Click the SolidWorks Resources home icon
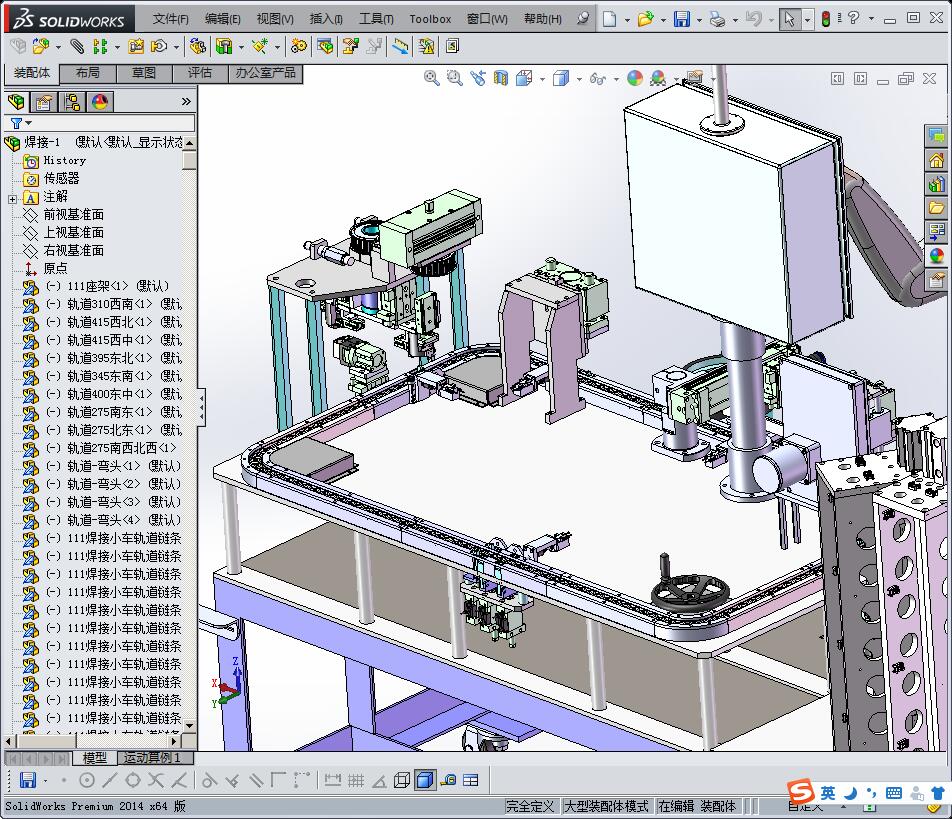 (x=936, y=160)
